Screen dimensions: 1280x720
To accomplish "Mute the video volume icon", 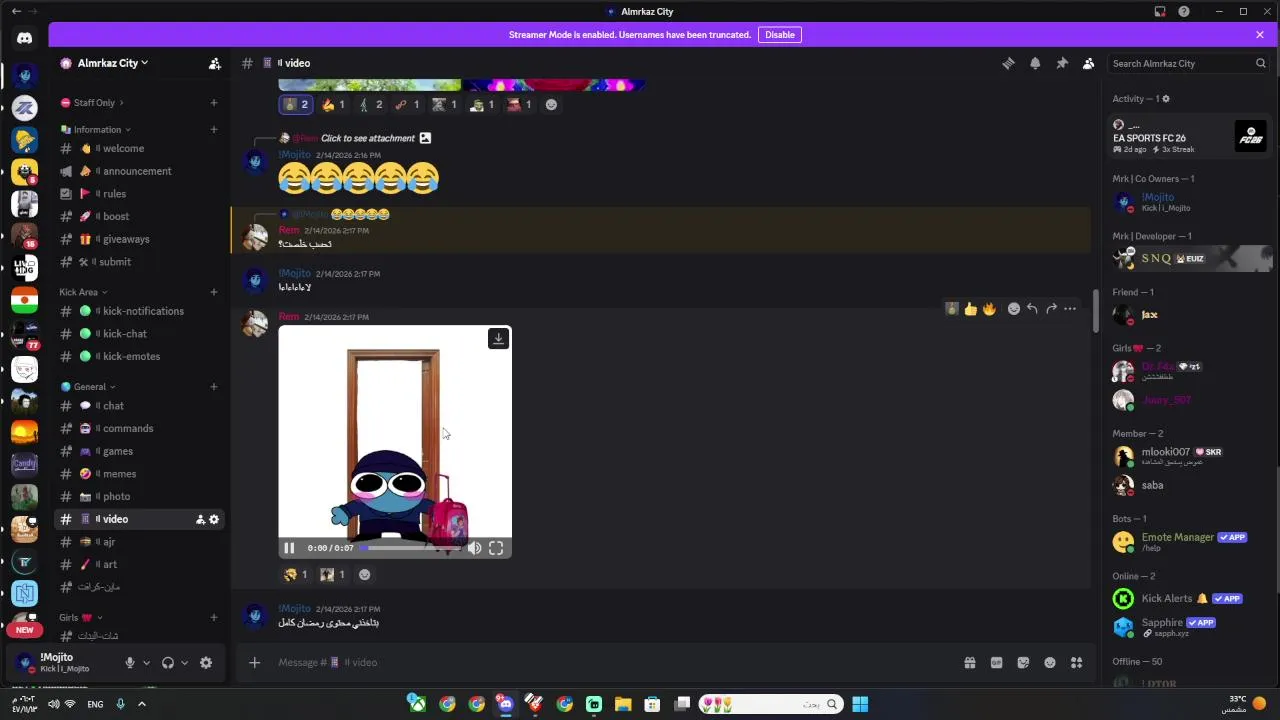I will [x=474, y=548].
